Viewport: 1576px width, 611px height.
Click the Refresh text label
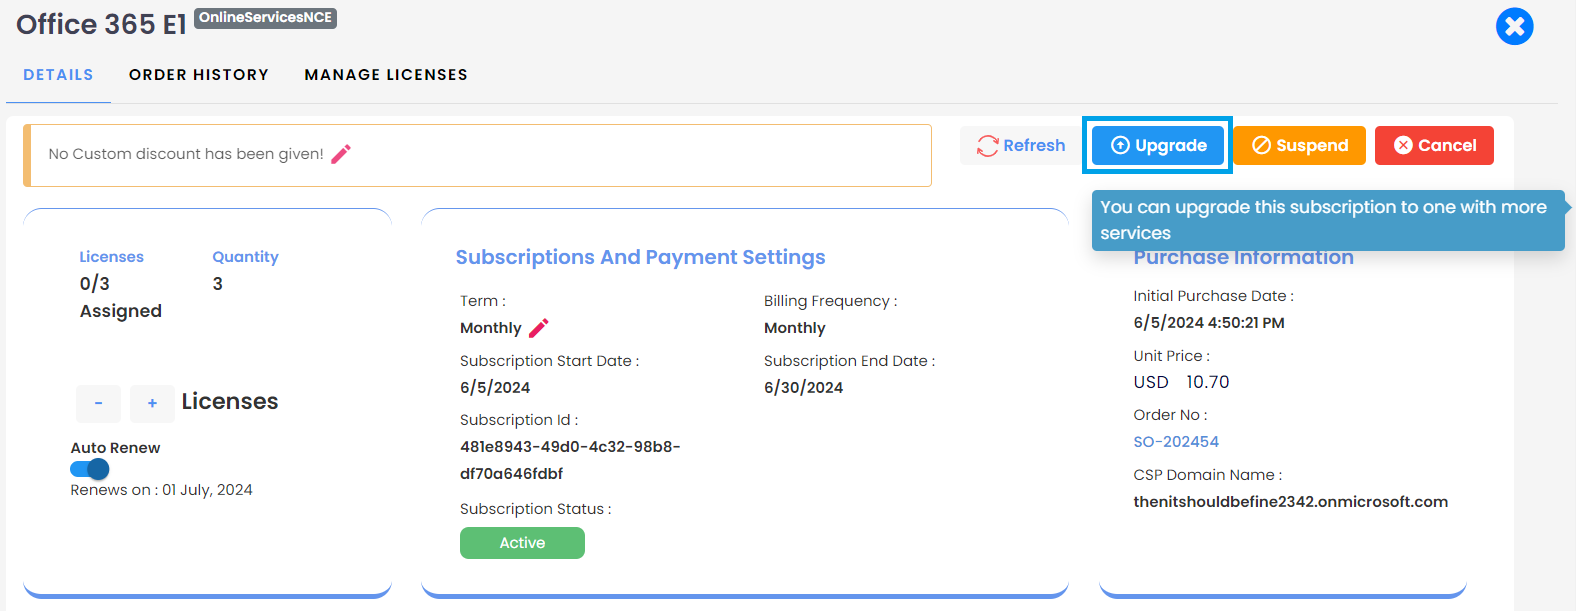[1034, 146]
